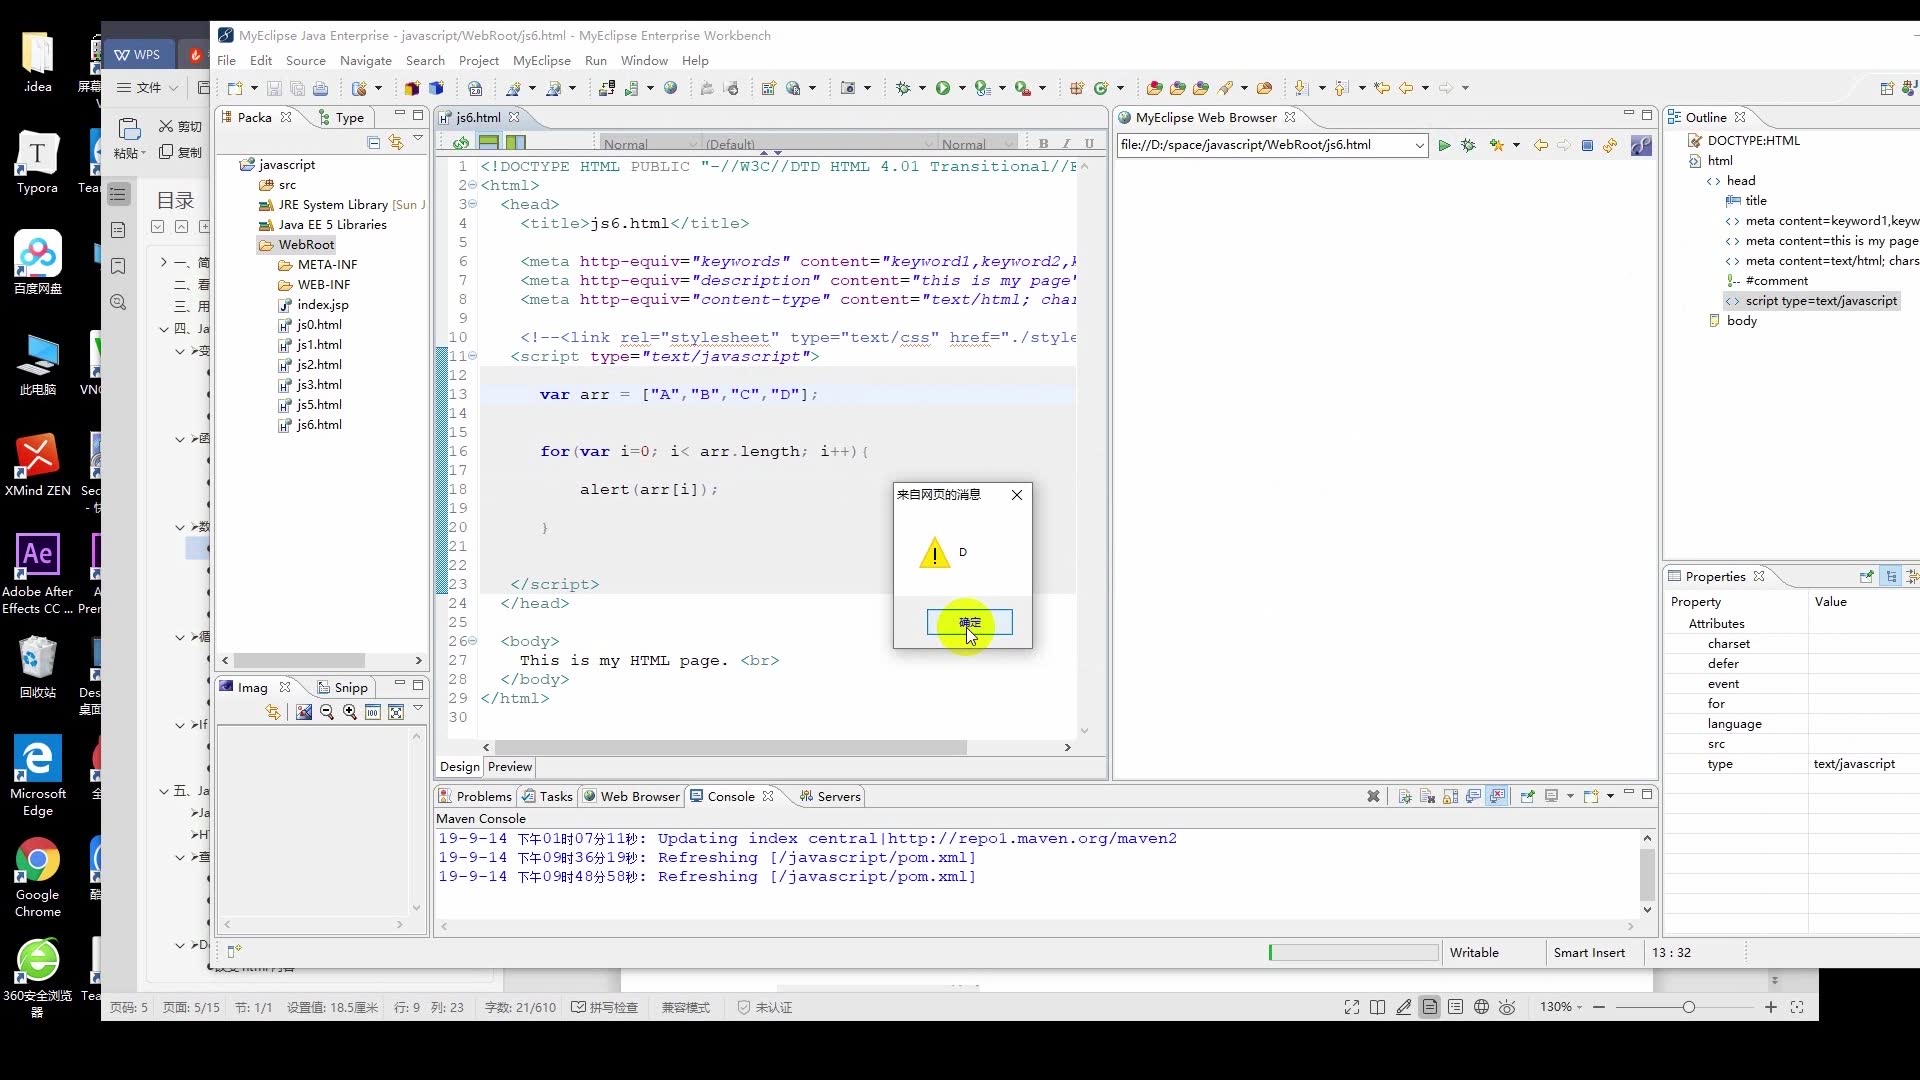Click the Scroll Lock console icon
This screenshot has width=1920, height=1080.
tap(1450, 796)
